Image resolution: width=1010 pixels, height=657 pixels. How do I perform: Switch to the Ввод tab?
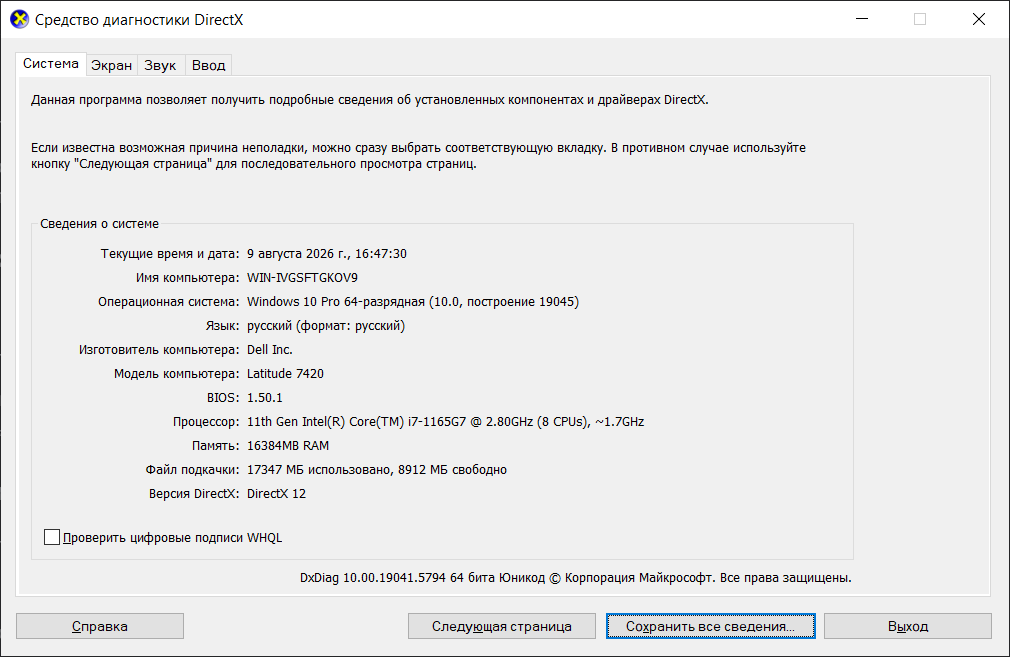(x=209, y=65)
